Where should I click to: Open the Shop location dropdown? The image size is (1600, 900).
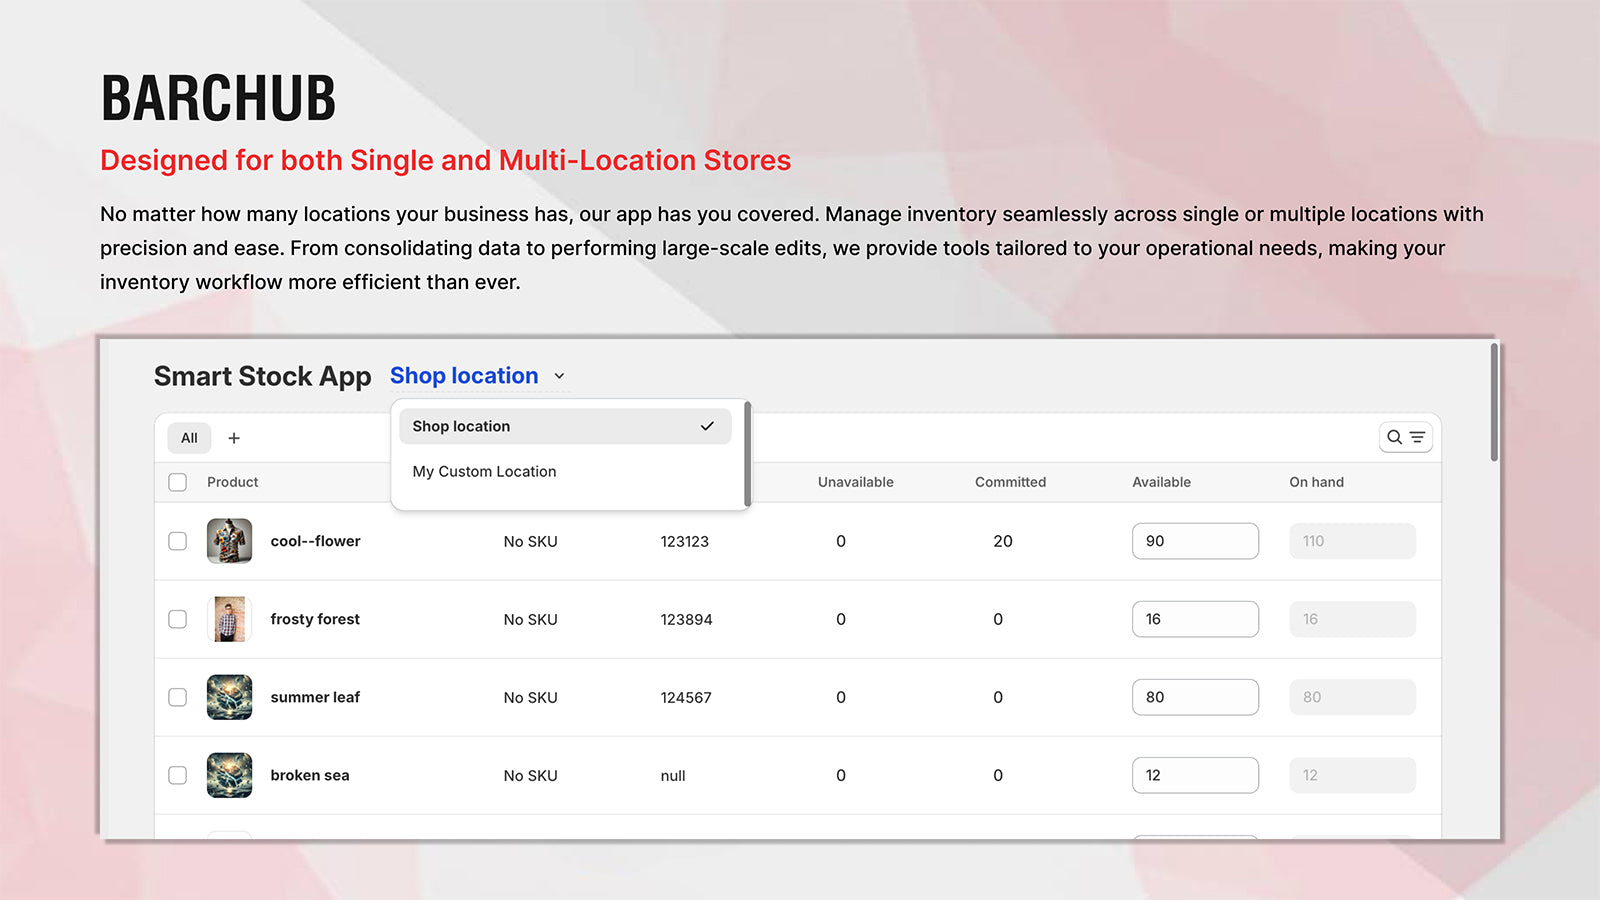[x=465, y=376]
